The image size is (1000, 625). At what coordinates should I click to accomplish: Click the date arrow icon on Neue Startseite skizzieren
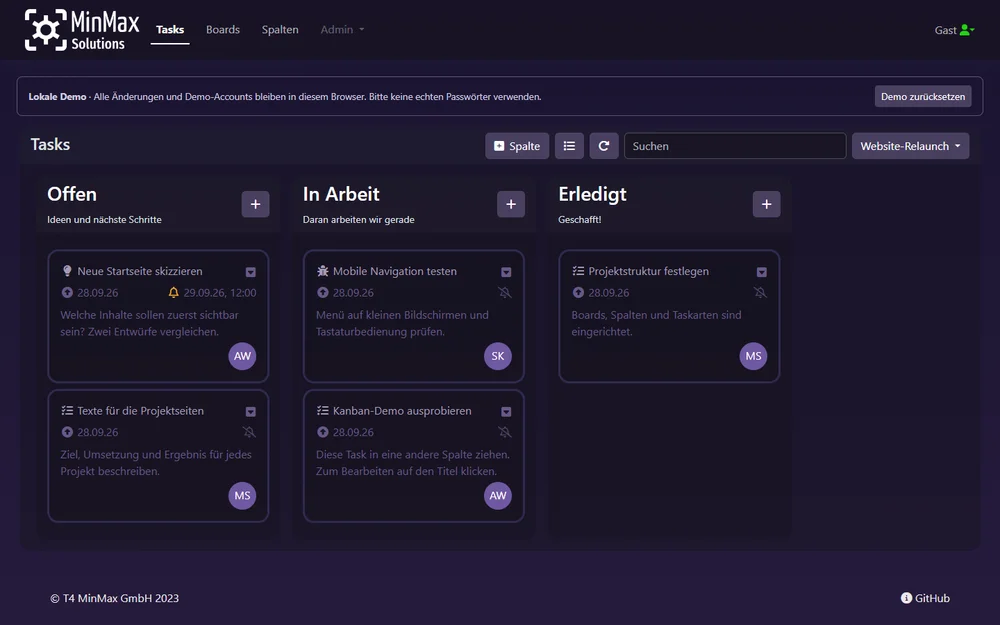coord(67,293)
